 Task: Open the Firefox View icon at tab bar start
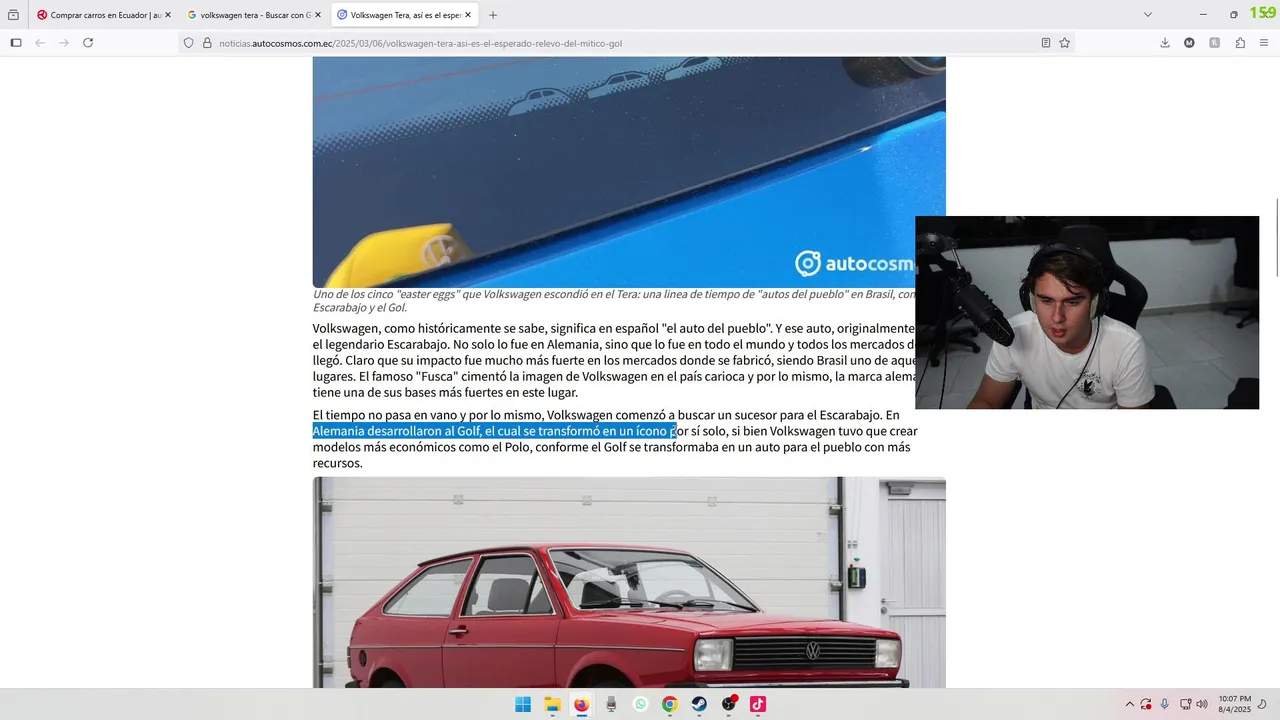pyautogui.click(x=13, y=15)
